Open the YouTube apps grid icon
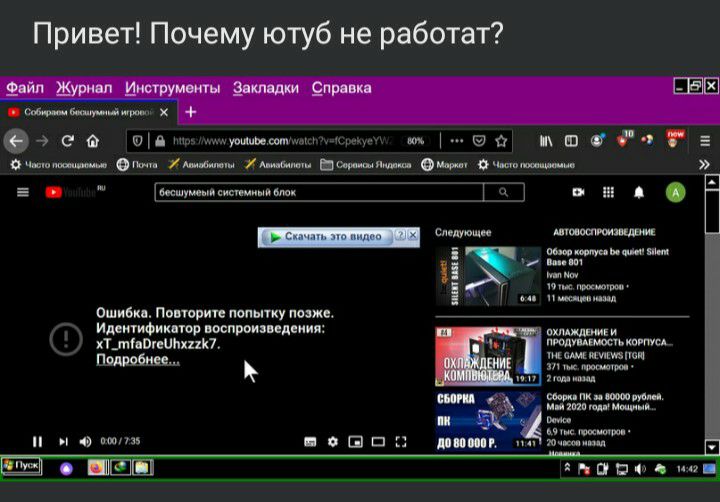This screenshot has width=720, height=502. pyautogui.click(x=608, y=192)
